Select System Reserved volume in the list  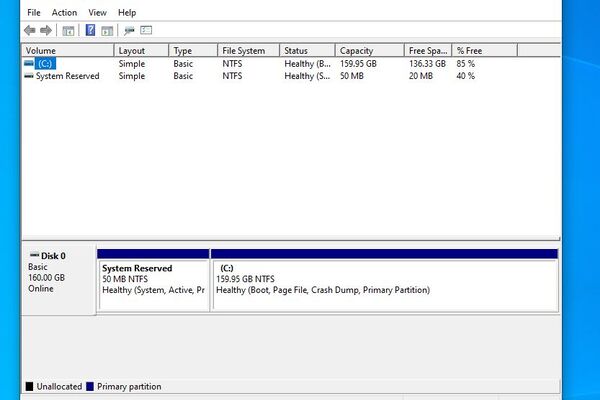coord(66,76)
